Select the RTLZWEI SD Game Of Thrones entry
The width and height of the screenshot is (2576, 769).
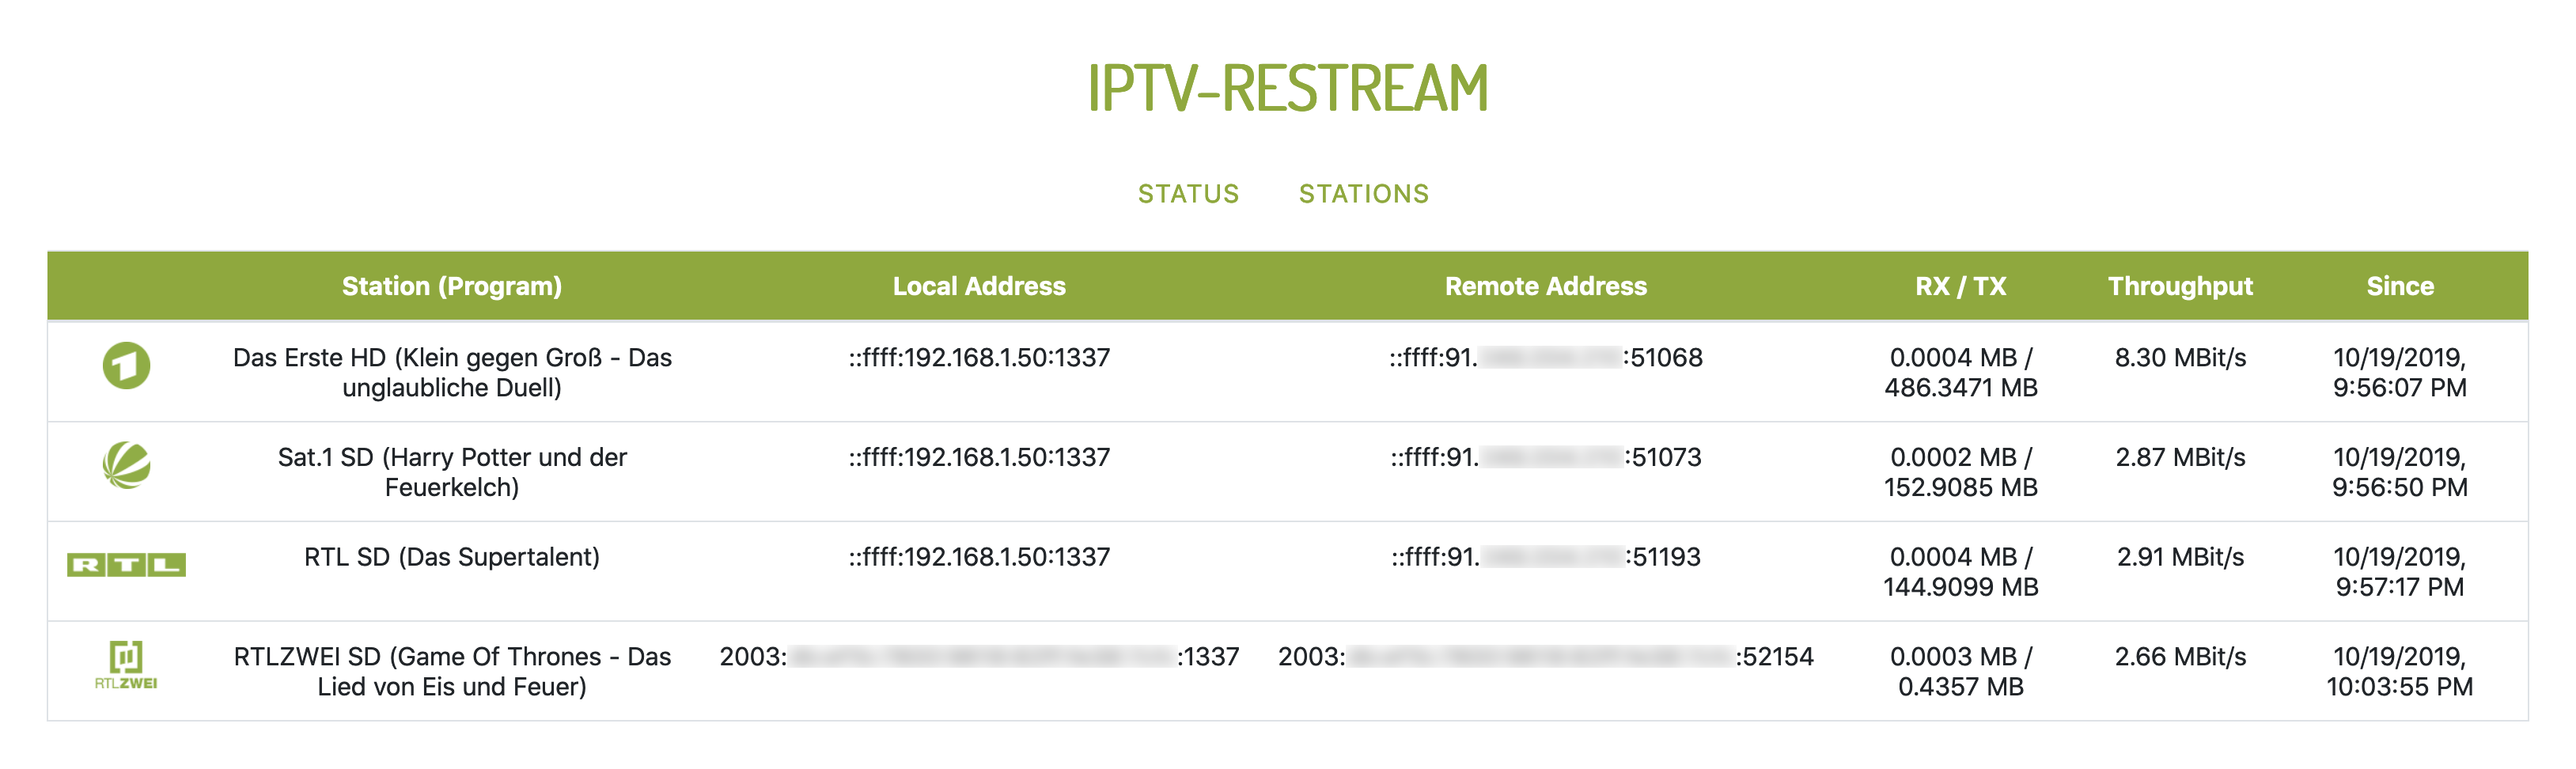click(x=451, y=671)
